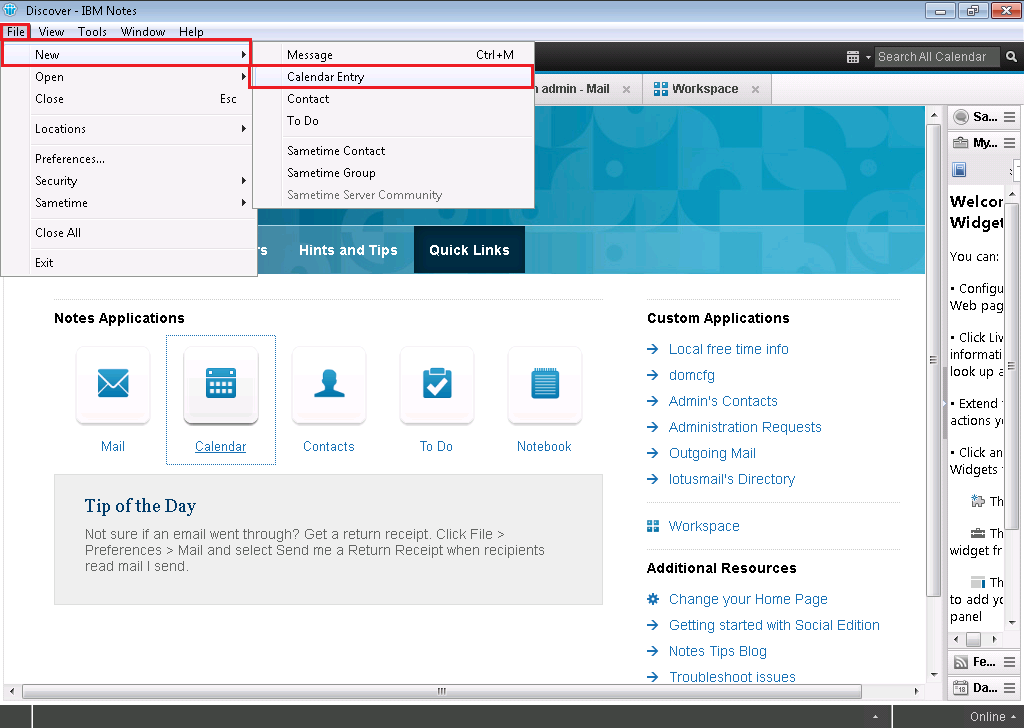Click the horizontal scrollbar of the page
The width and height of the screenshot is (1024, 728).
[441, 691]
